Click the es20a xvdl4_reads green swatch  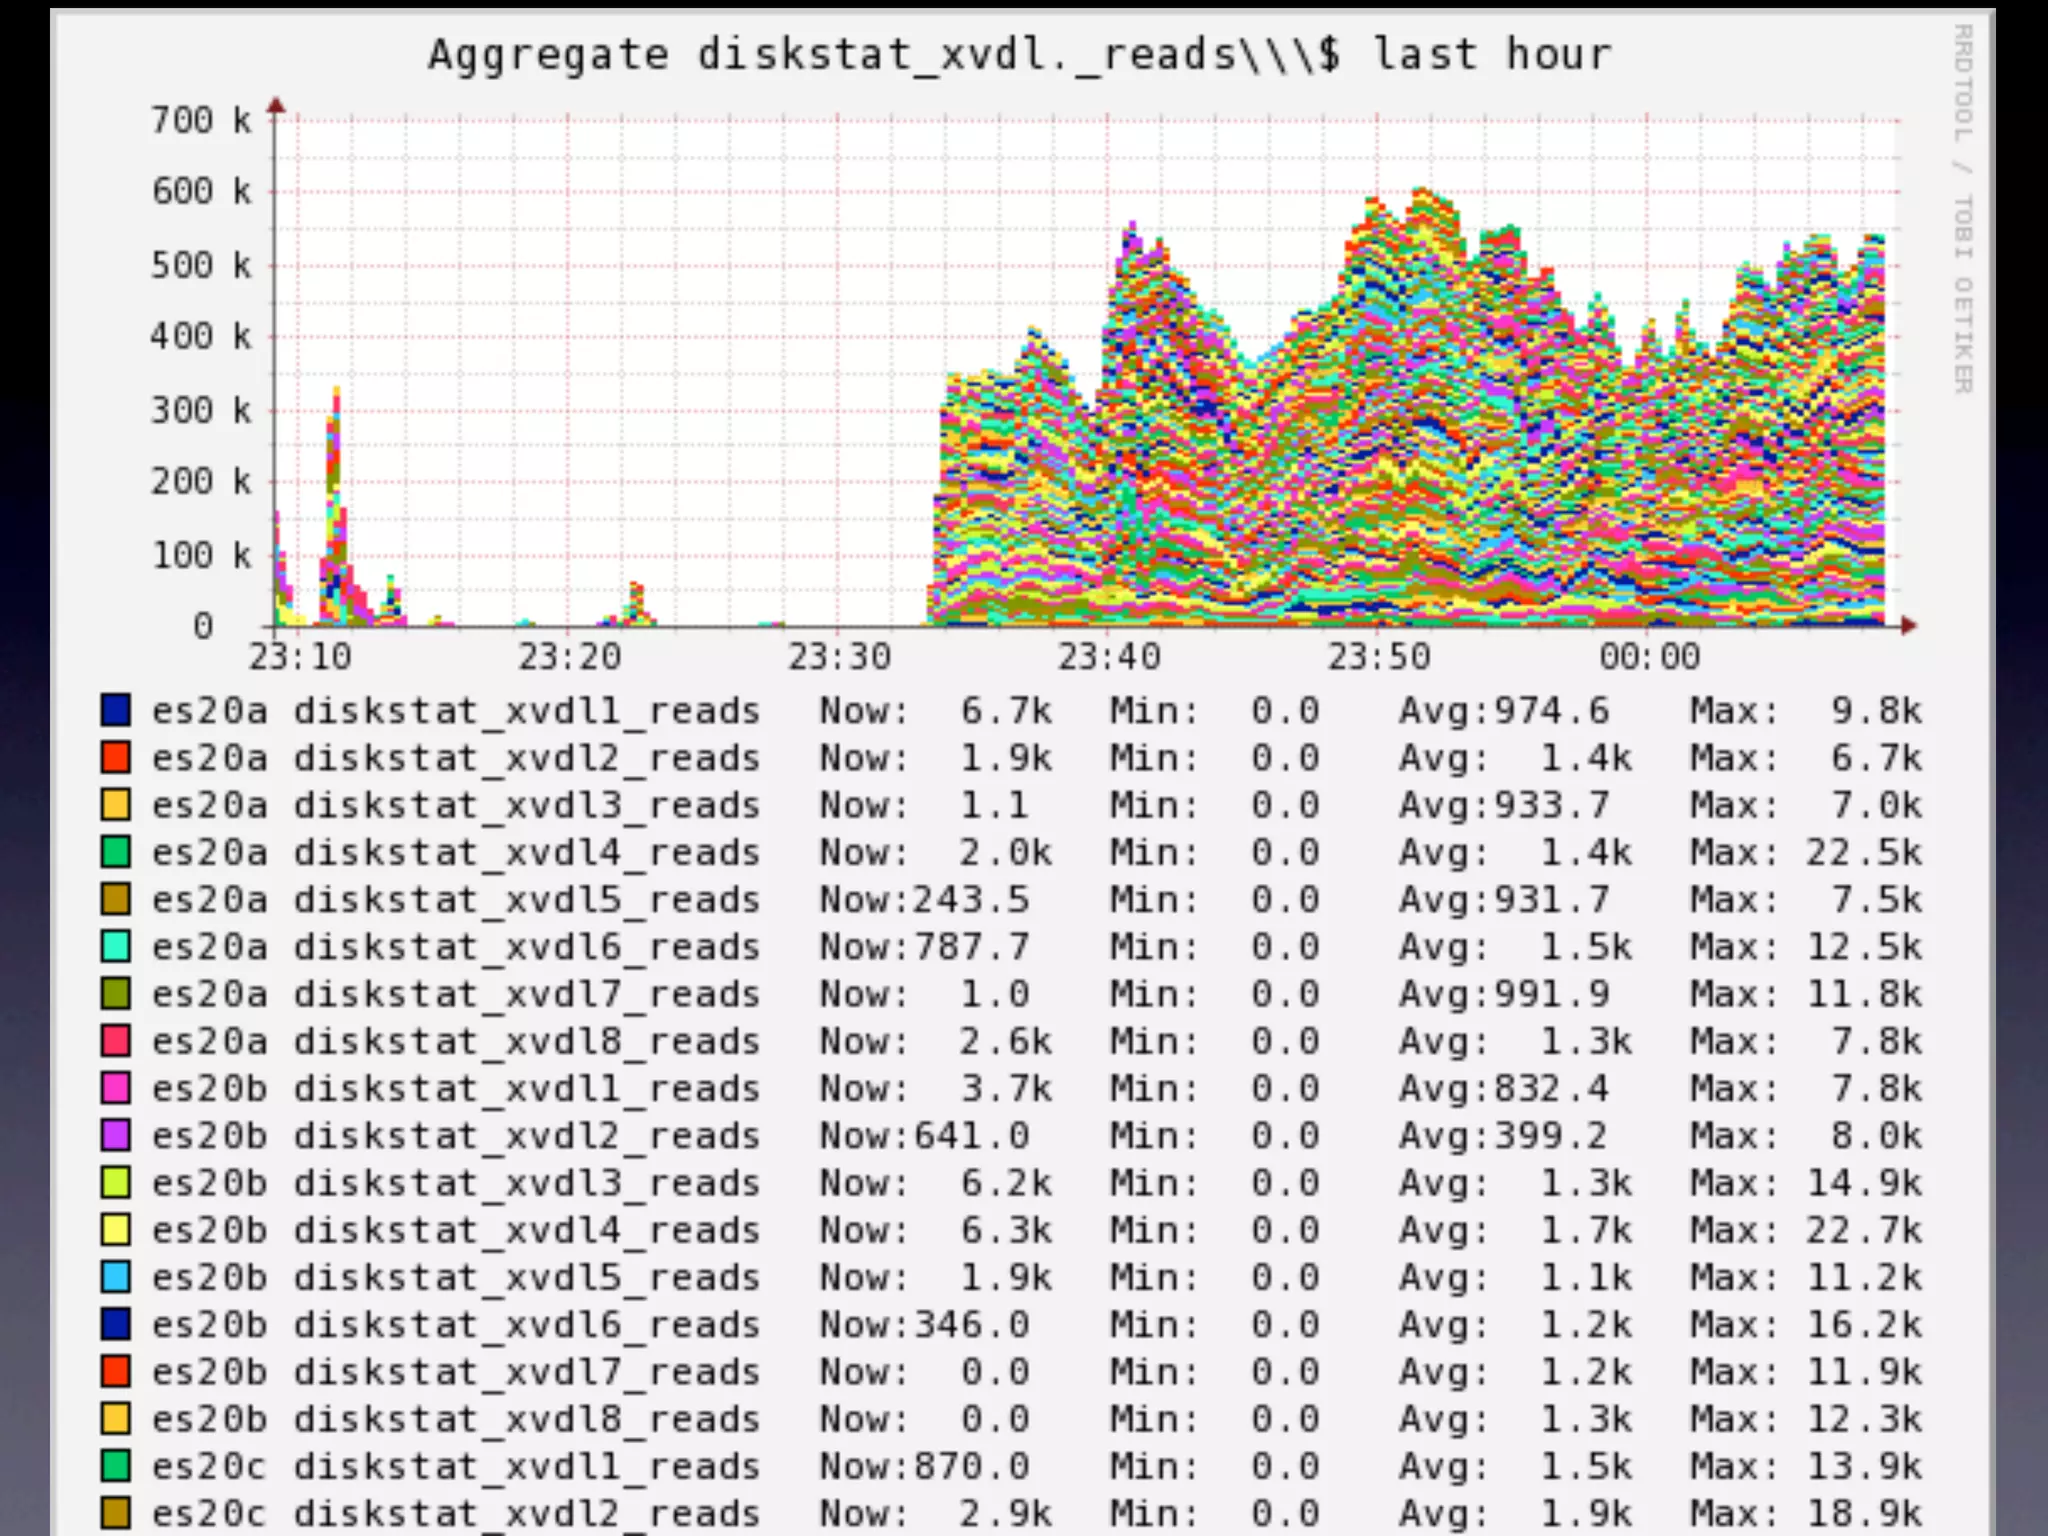pos(116,852)
